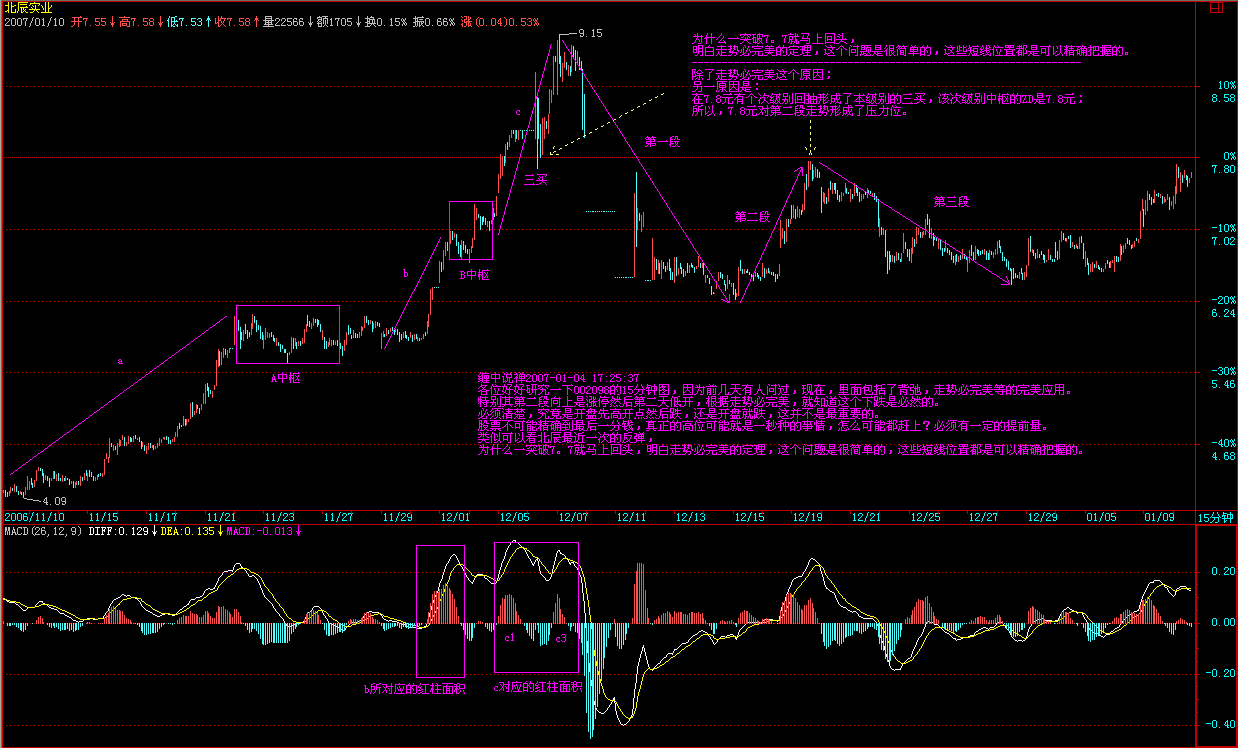Click the 第一段 trend line label
This screenshot has height=748, width=1238.
point(662,143)
